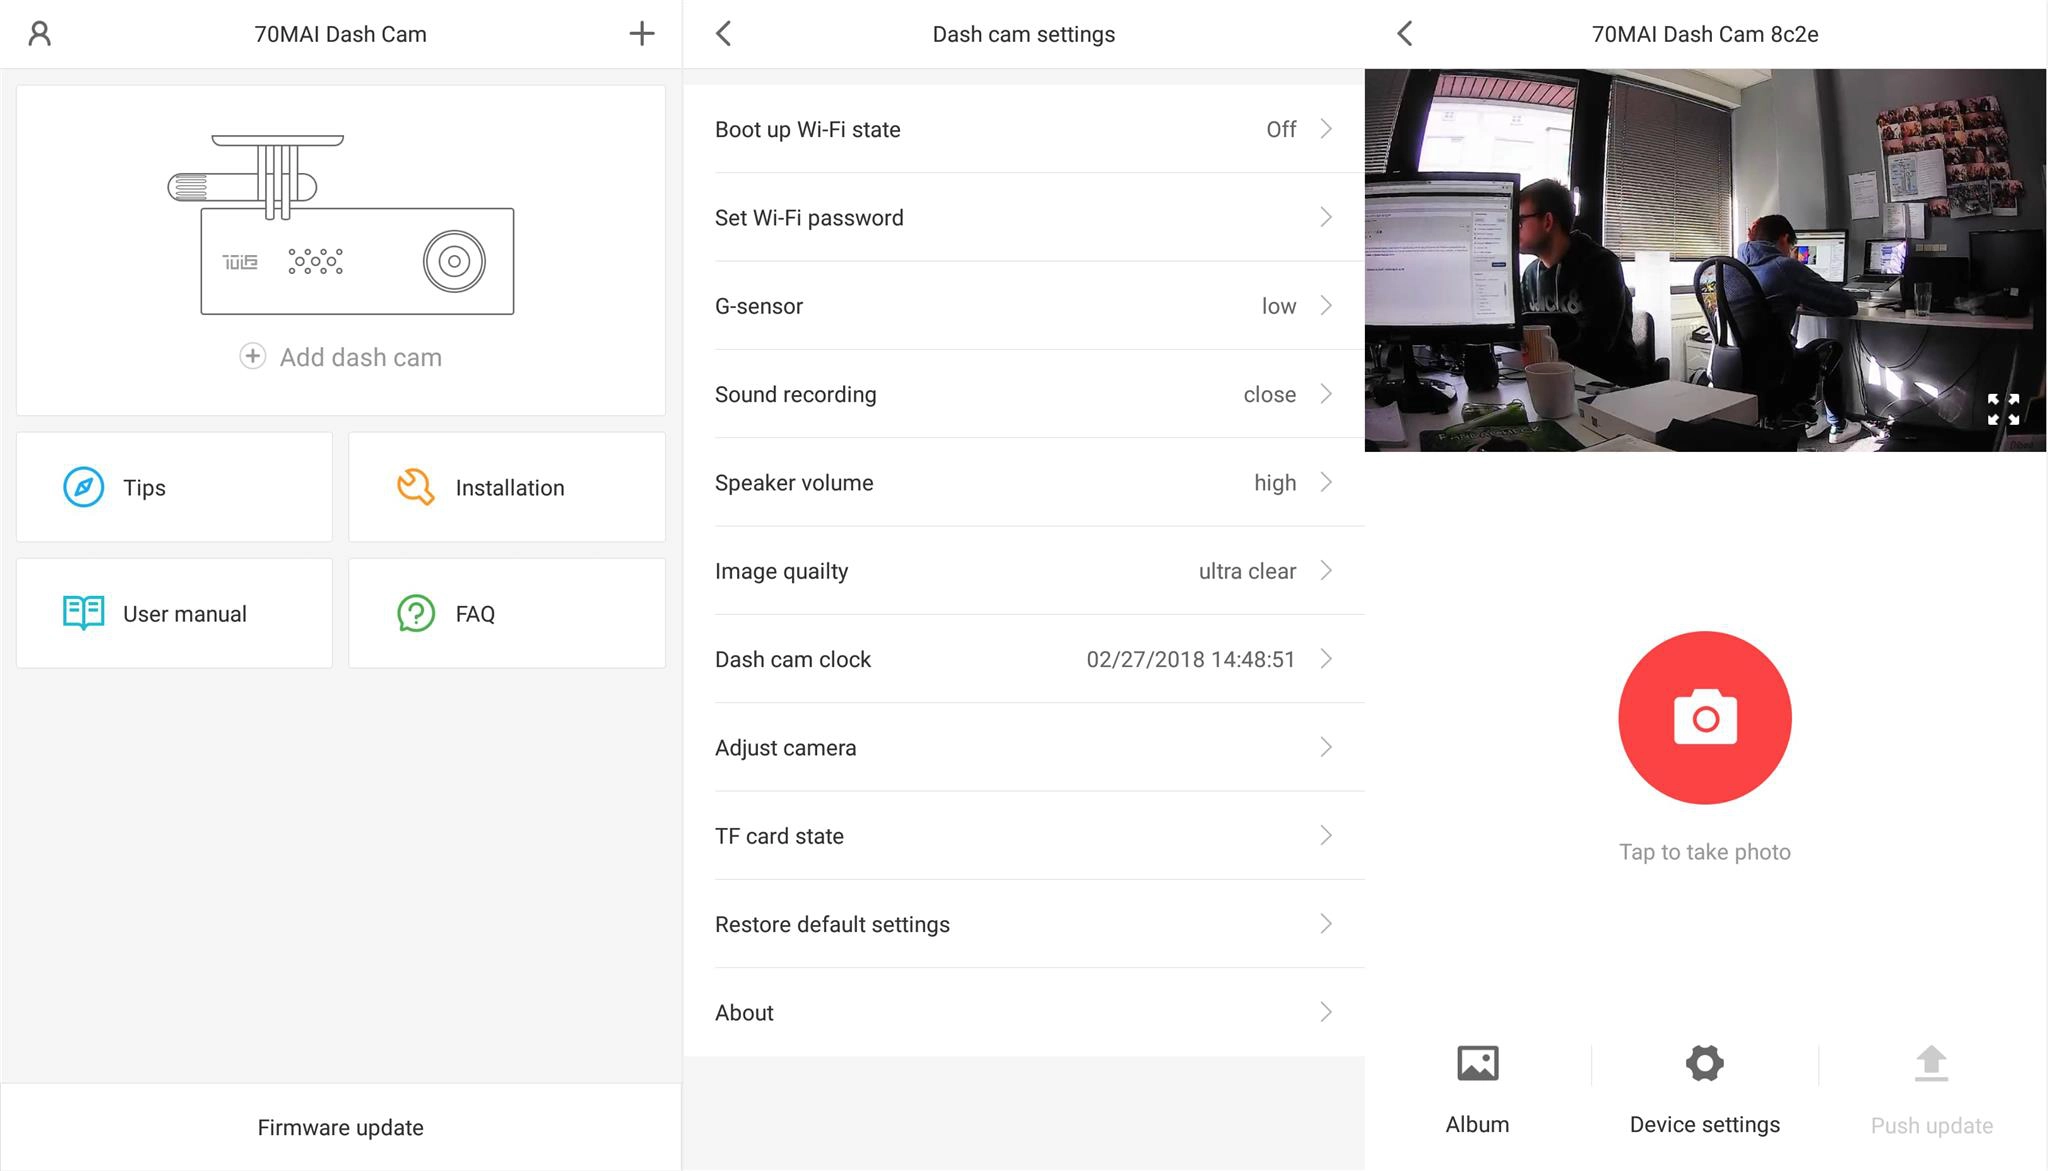Expand Image quality options
Screen dimensions: 2048x1171
[1024, 571]
